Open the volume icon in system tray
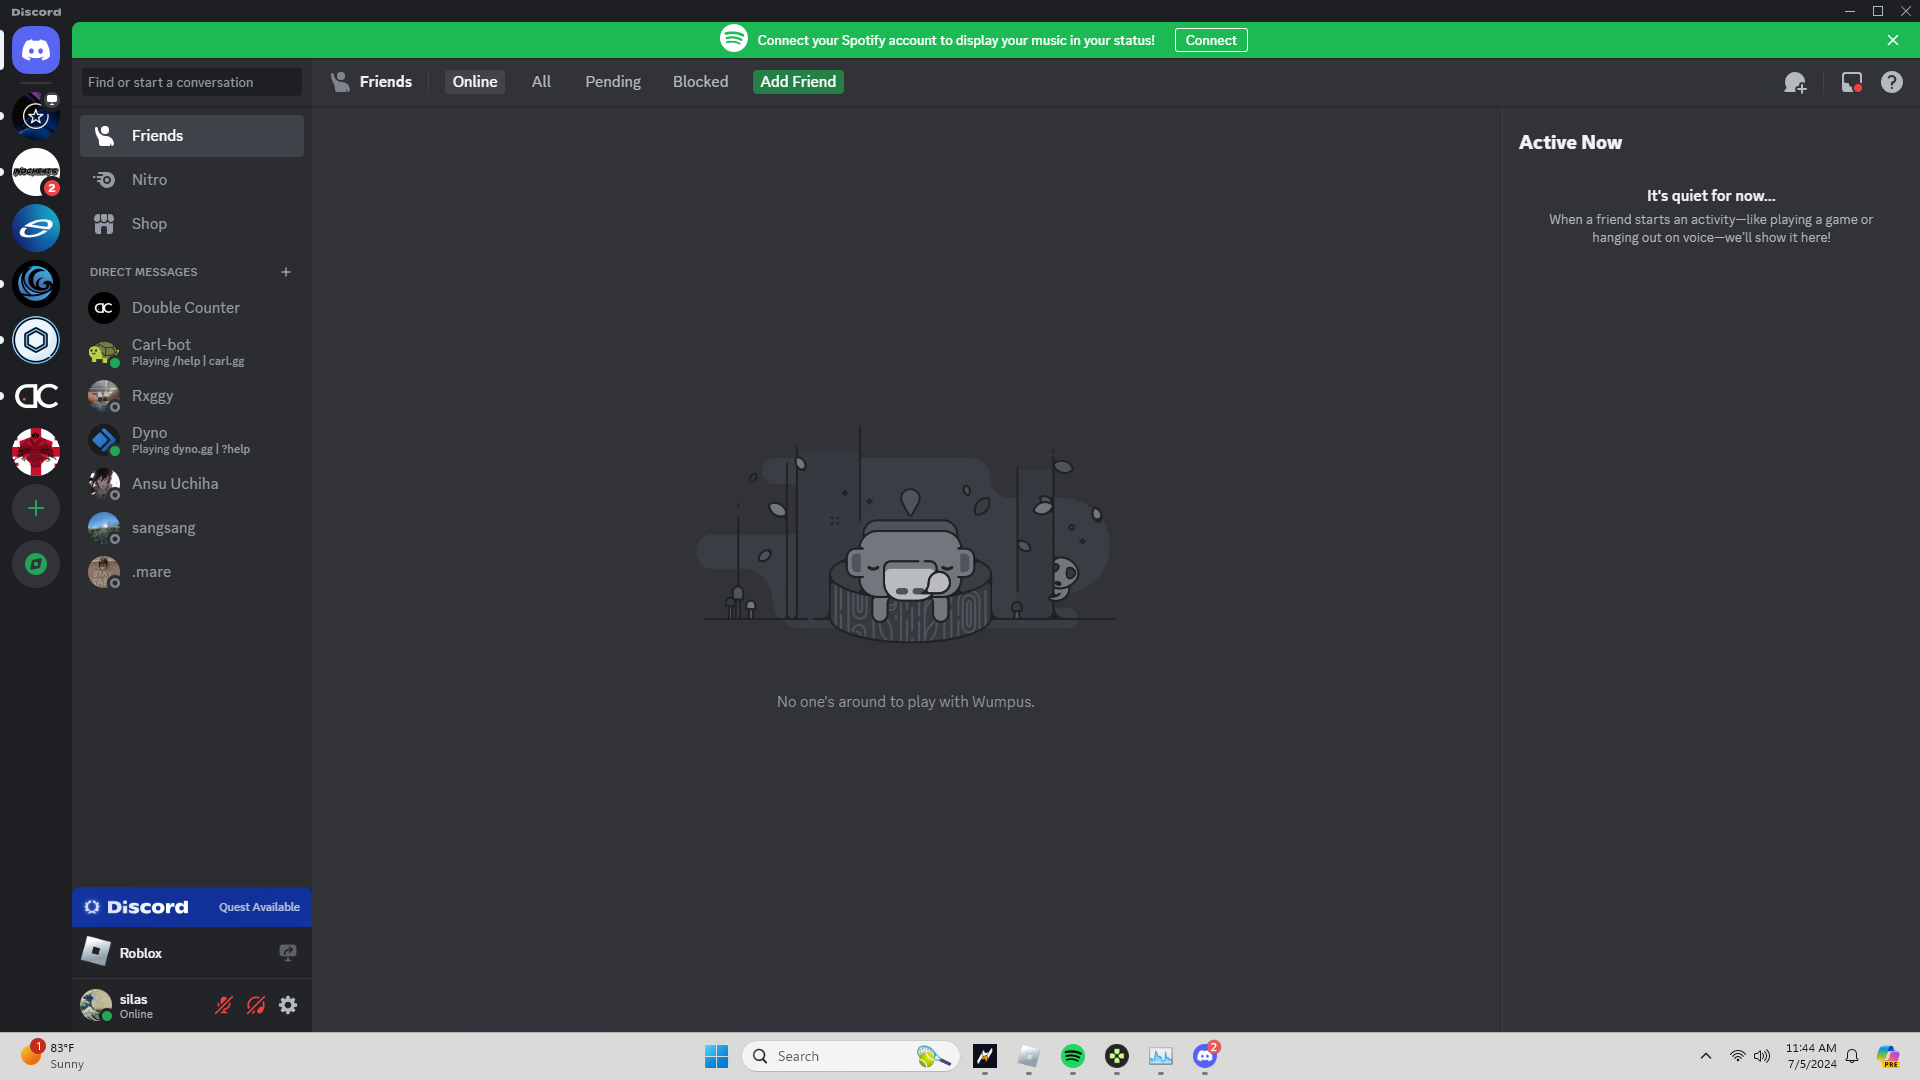The height and width of the screenshot is (1080, 1920). point(1762,1056)
